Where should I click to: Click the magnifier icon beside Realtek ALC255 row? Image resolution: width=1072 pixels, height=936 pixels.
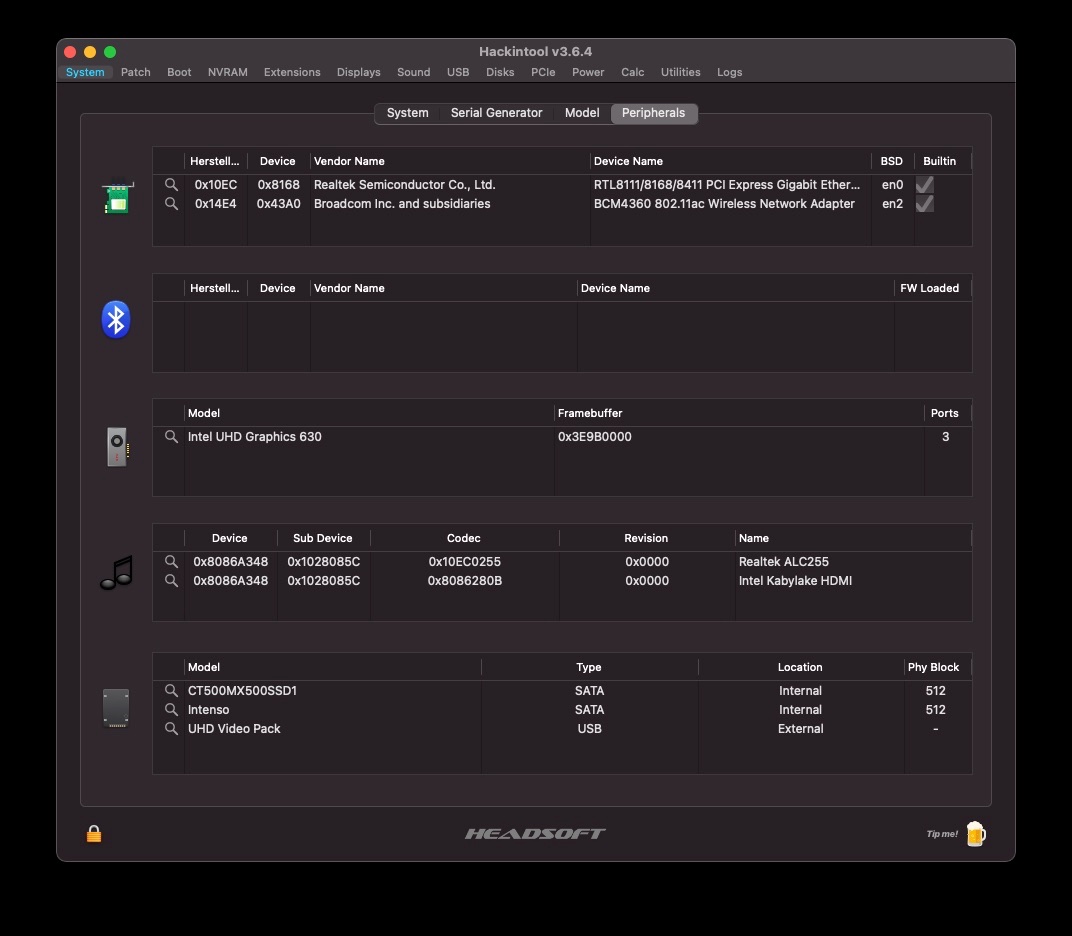click(171, 561)
